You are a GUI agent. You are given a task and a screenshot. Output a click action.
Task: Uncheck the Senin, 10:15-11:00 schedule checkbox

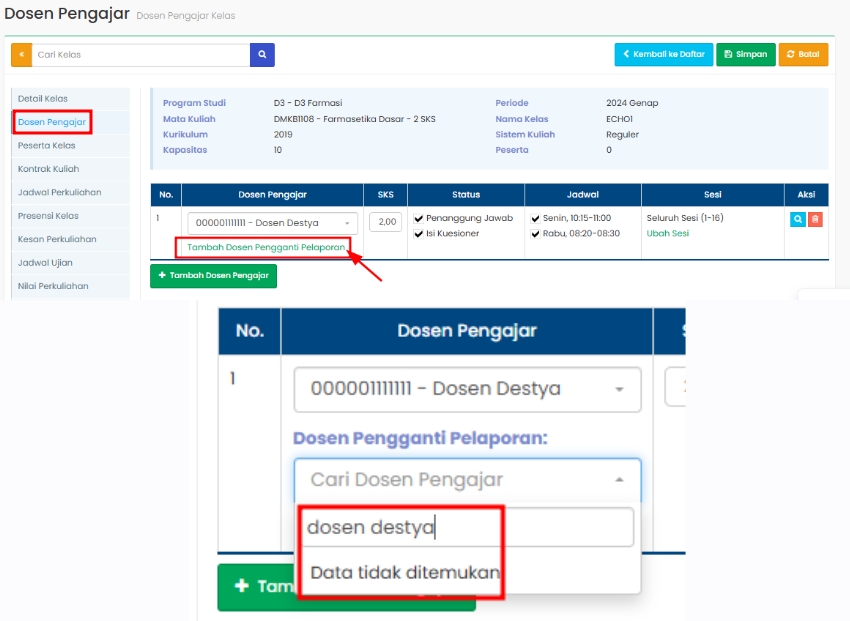click(536, 218)
